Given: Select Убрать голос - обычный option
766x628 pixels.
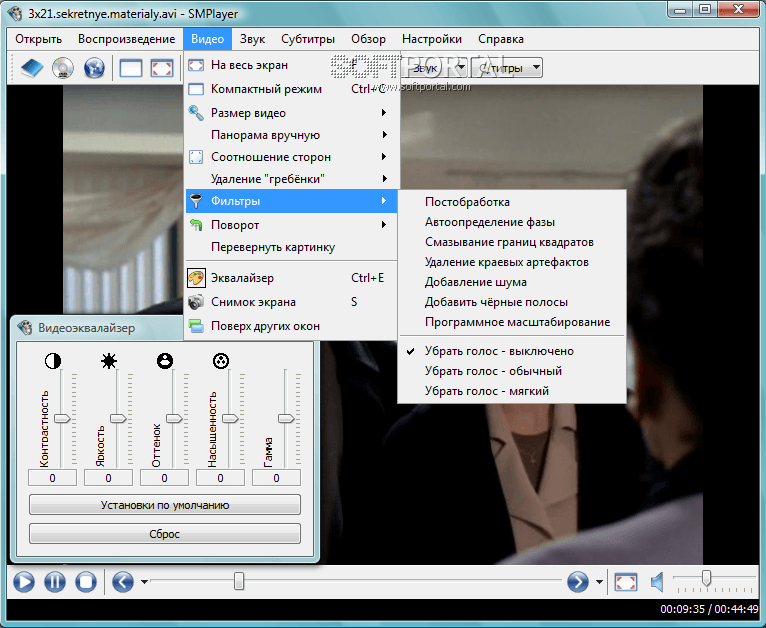Looking at the screenshot, I should (512, 371).
